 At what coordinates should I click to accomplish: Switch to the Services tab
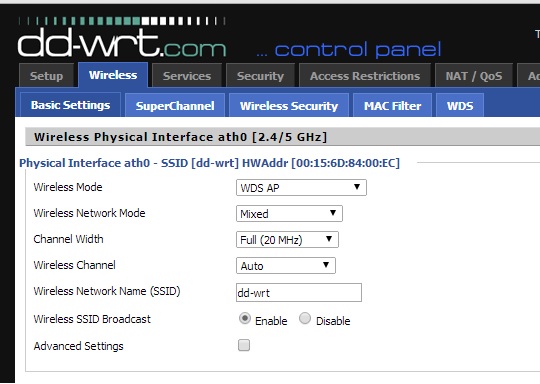click(x=187, y=75)
